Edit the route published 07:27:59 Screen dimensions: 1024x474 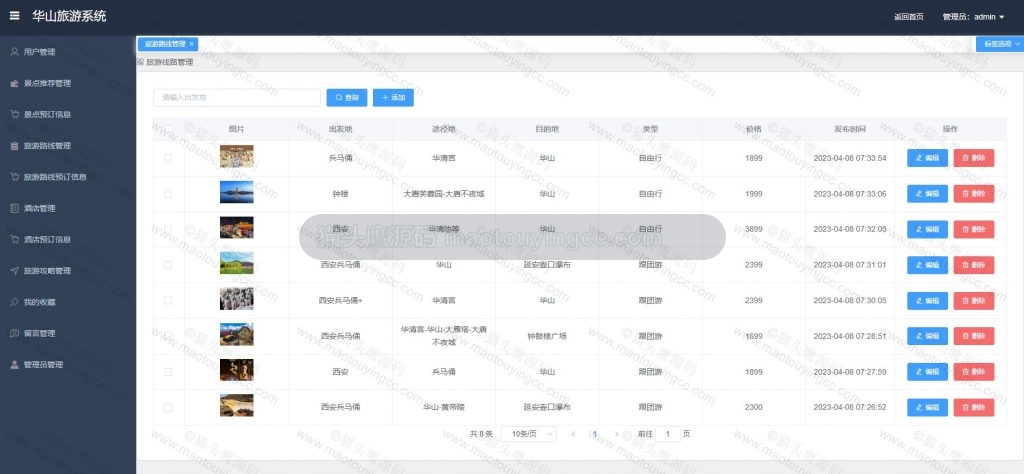click(927, 371)
